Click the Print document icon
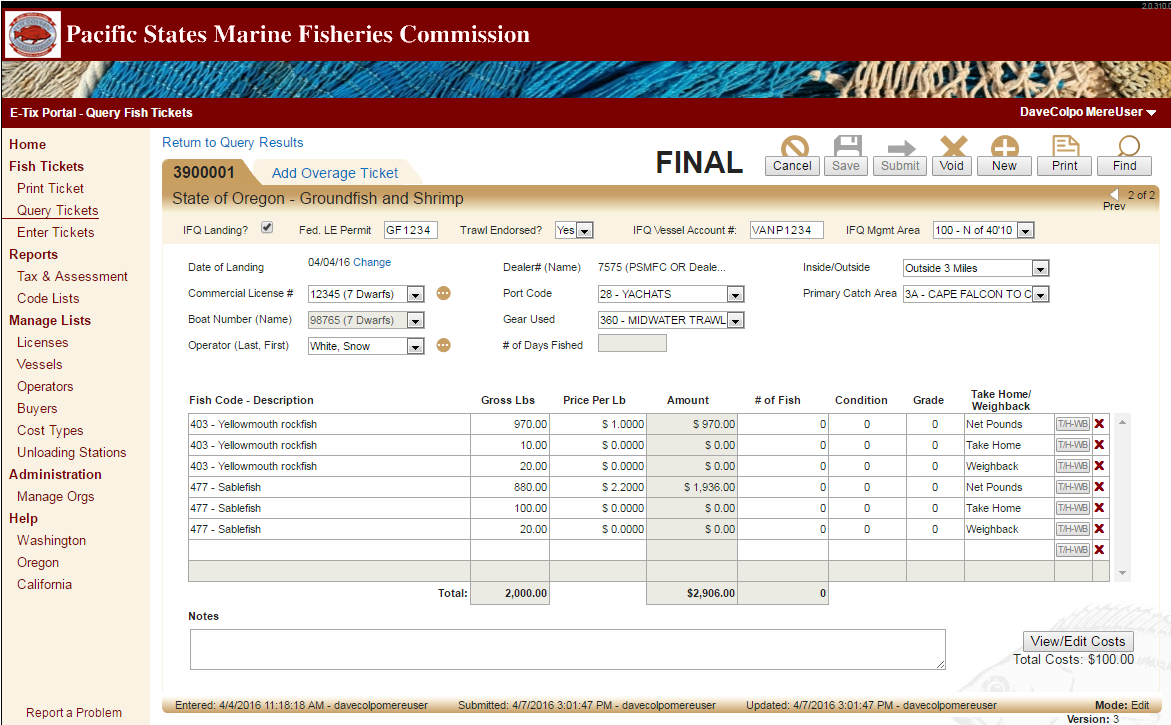The width and height of the screenshot is (1171, 725). tap(1065, 146)
